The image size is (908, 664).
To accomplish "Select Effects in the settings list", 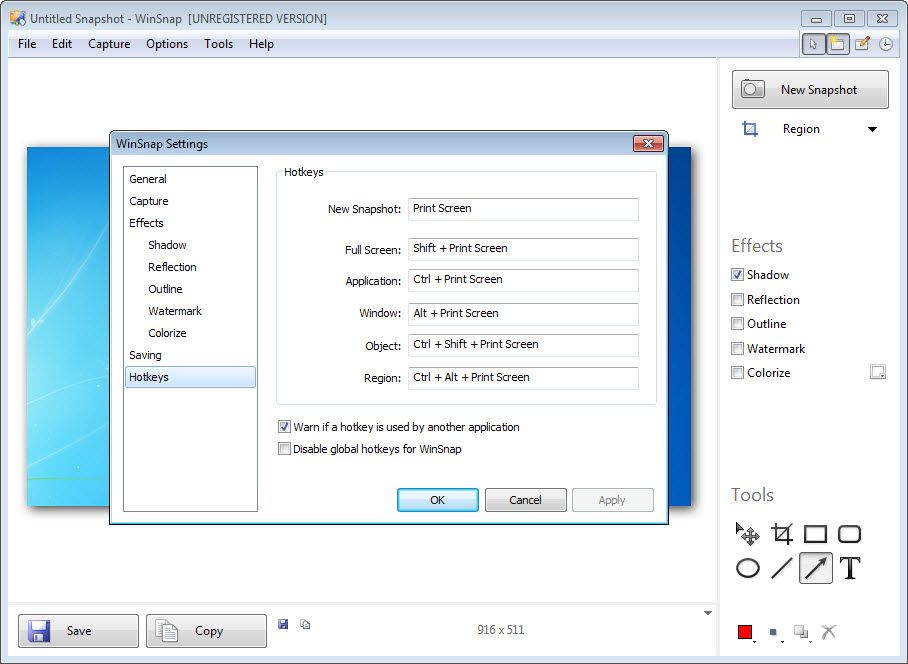I will (x=190, y=223).
